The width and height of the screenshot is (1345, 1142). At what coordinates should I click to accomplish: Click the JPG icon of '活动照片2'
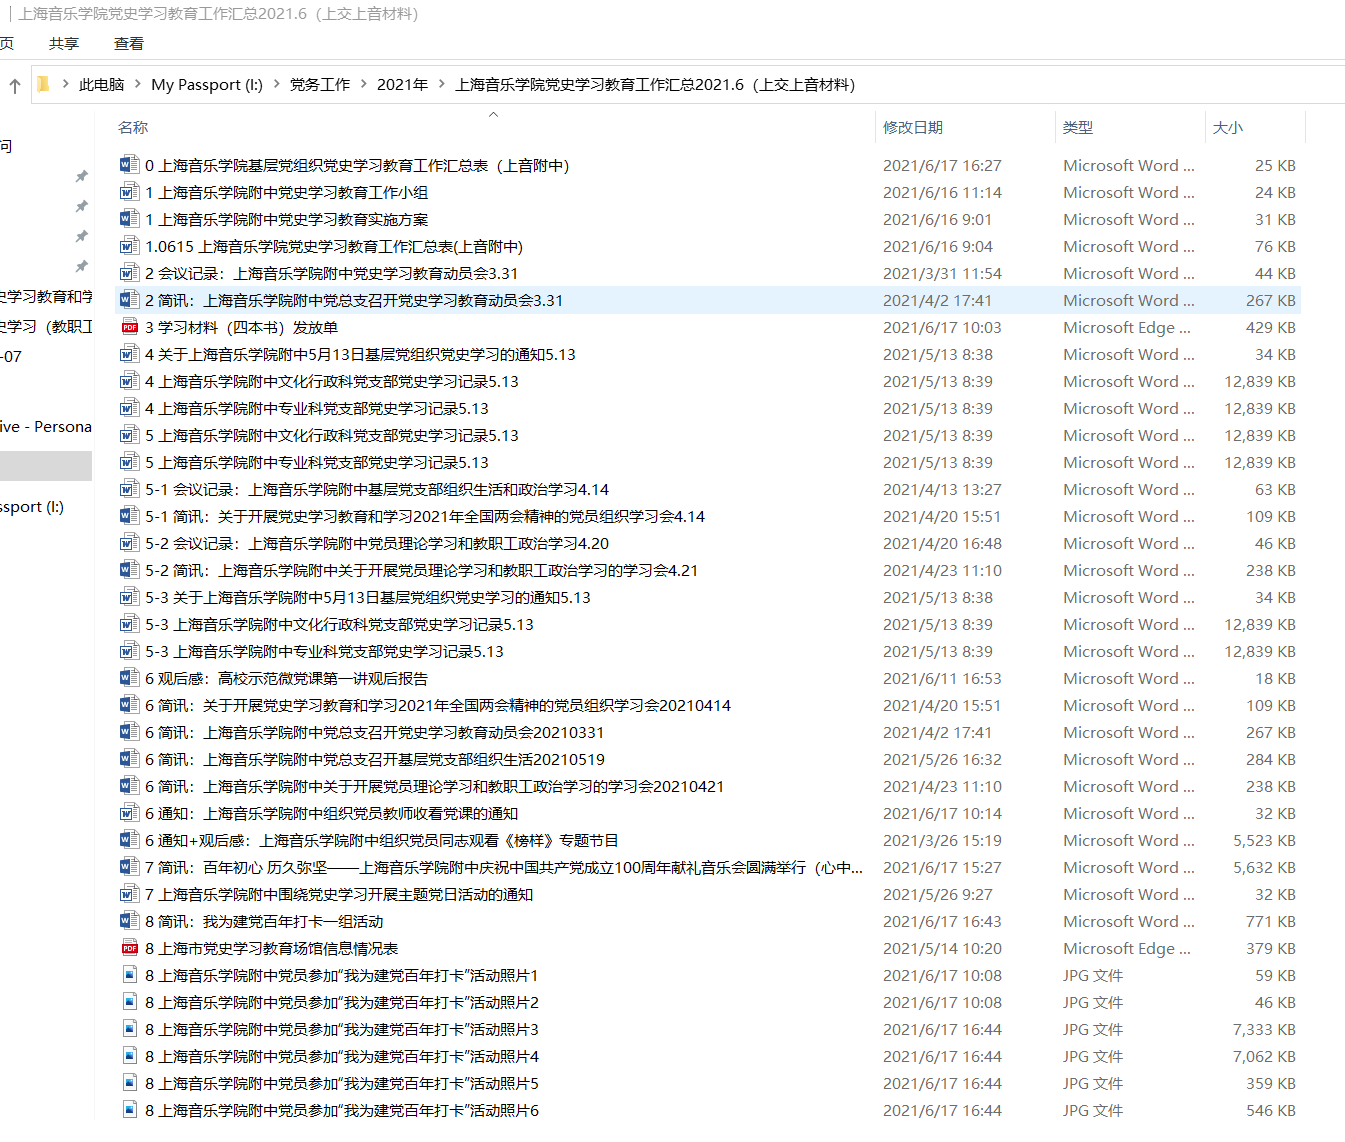tap(129, 1002)
